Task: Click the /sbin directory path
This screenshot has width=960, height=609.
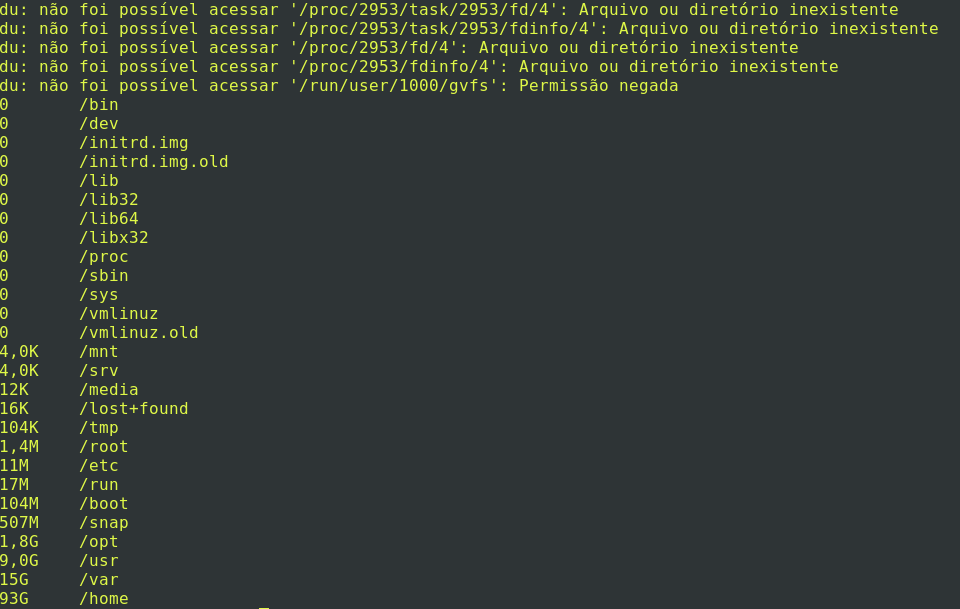Action: pos(104,276)
